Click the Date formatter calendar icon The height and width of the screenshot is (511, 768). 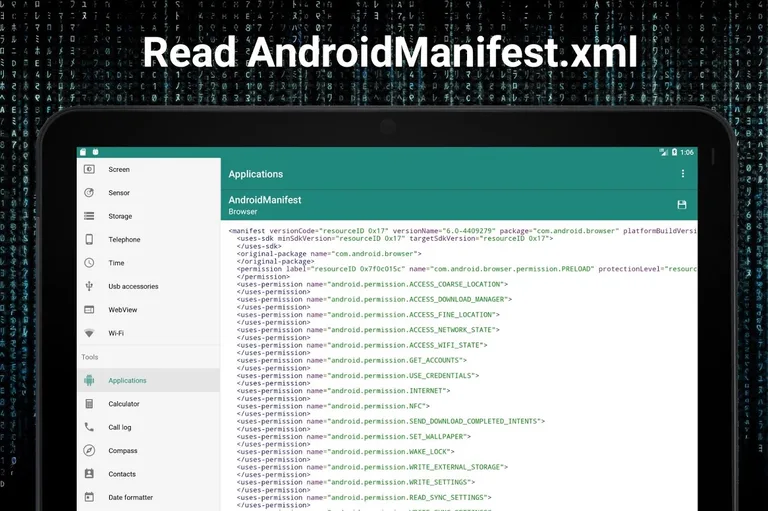[x=89, y=497]
